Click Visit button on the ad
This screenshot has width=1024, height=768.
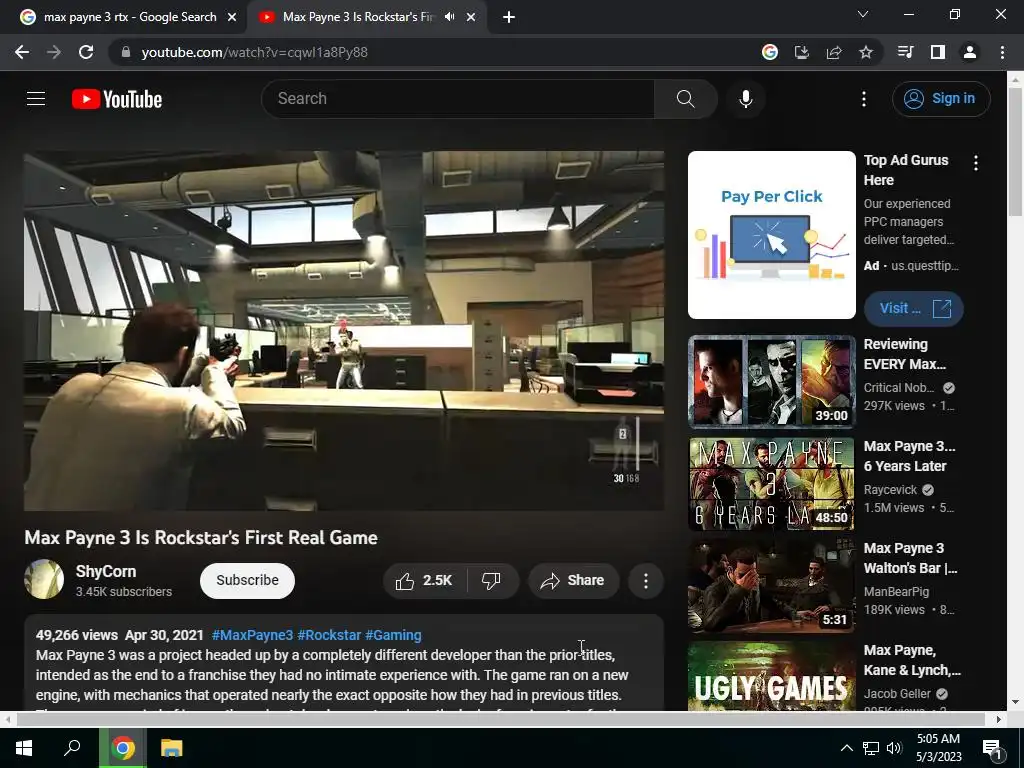913,308
